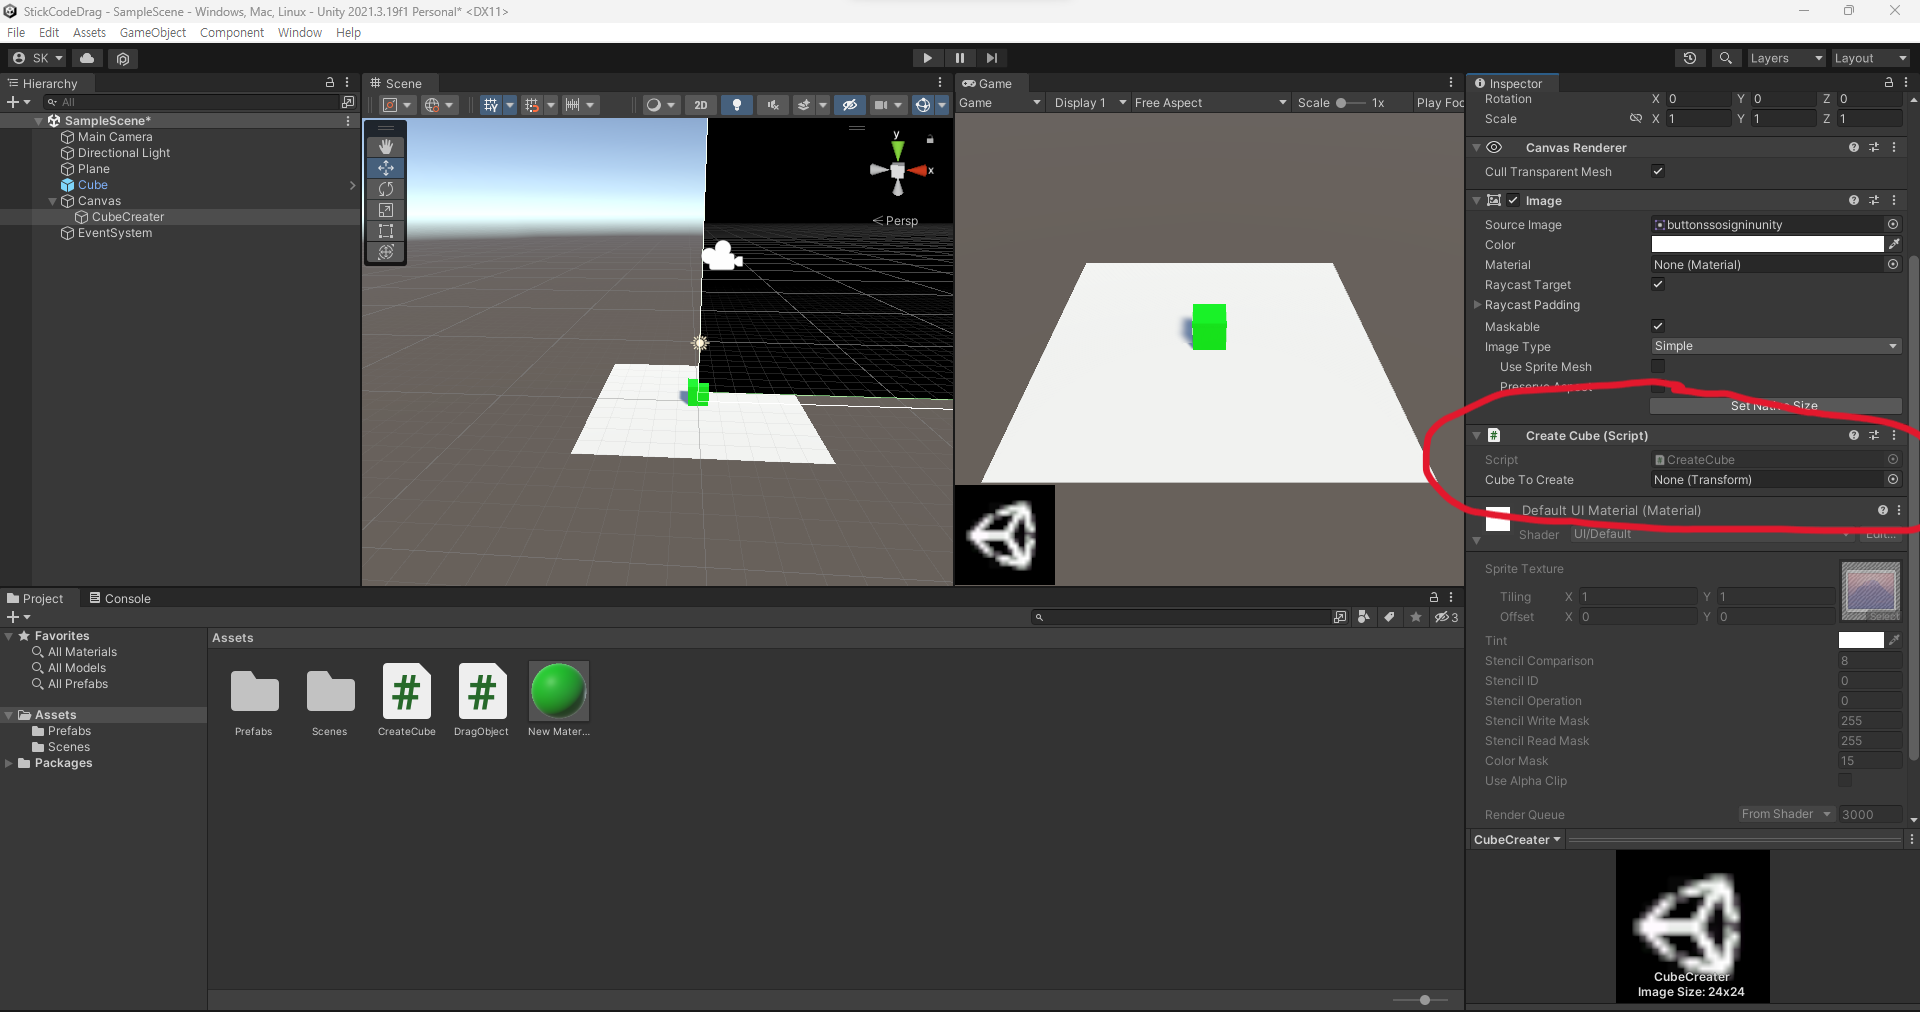
Task: Select the Move tool in Scene
Action: pos(386,168)
